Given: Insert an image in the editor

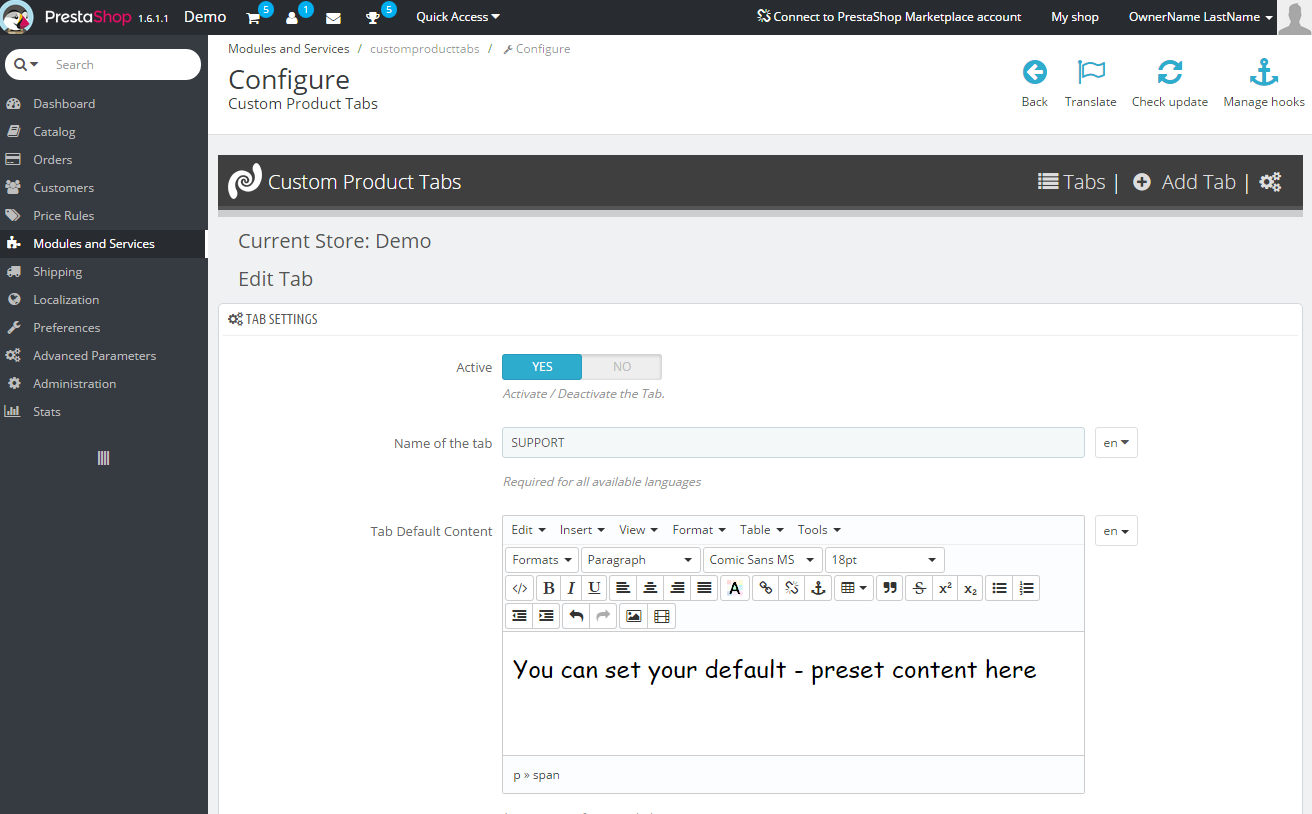Looking at the screenshot, I should [633, 616].
